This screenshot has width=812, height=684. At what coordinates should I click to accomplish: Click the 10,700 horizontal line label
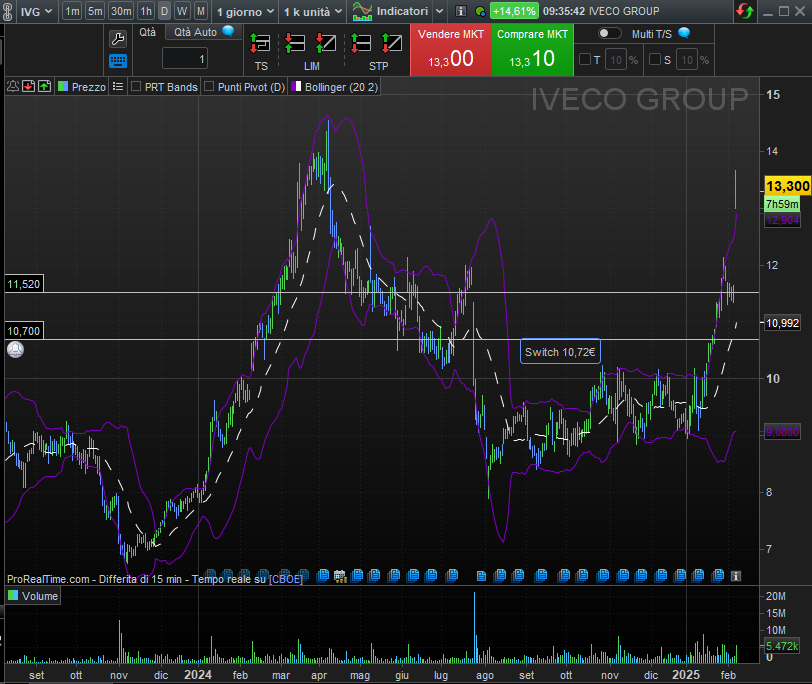pyautogui.click(x=24, y=331)
